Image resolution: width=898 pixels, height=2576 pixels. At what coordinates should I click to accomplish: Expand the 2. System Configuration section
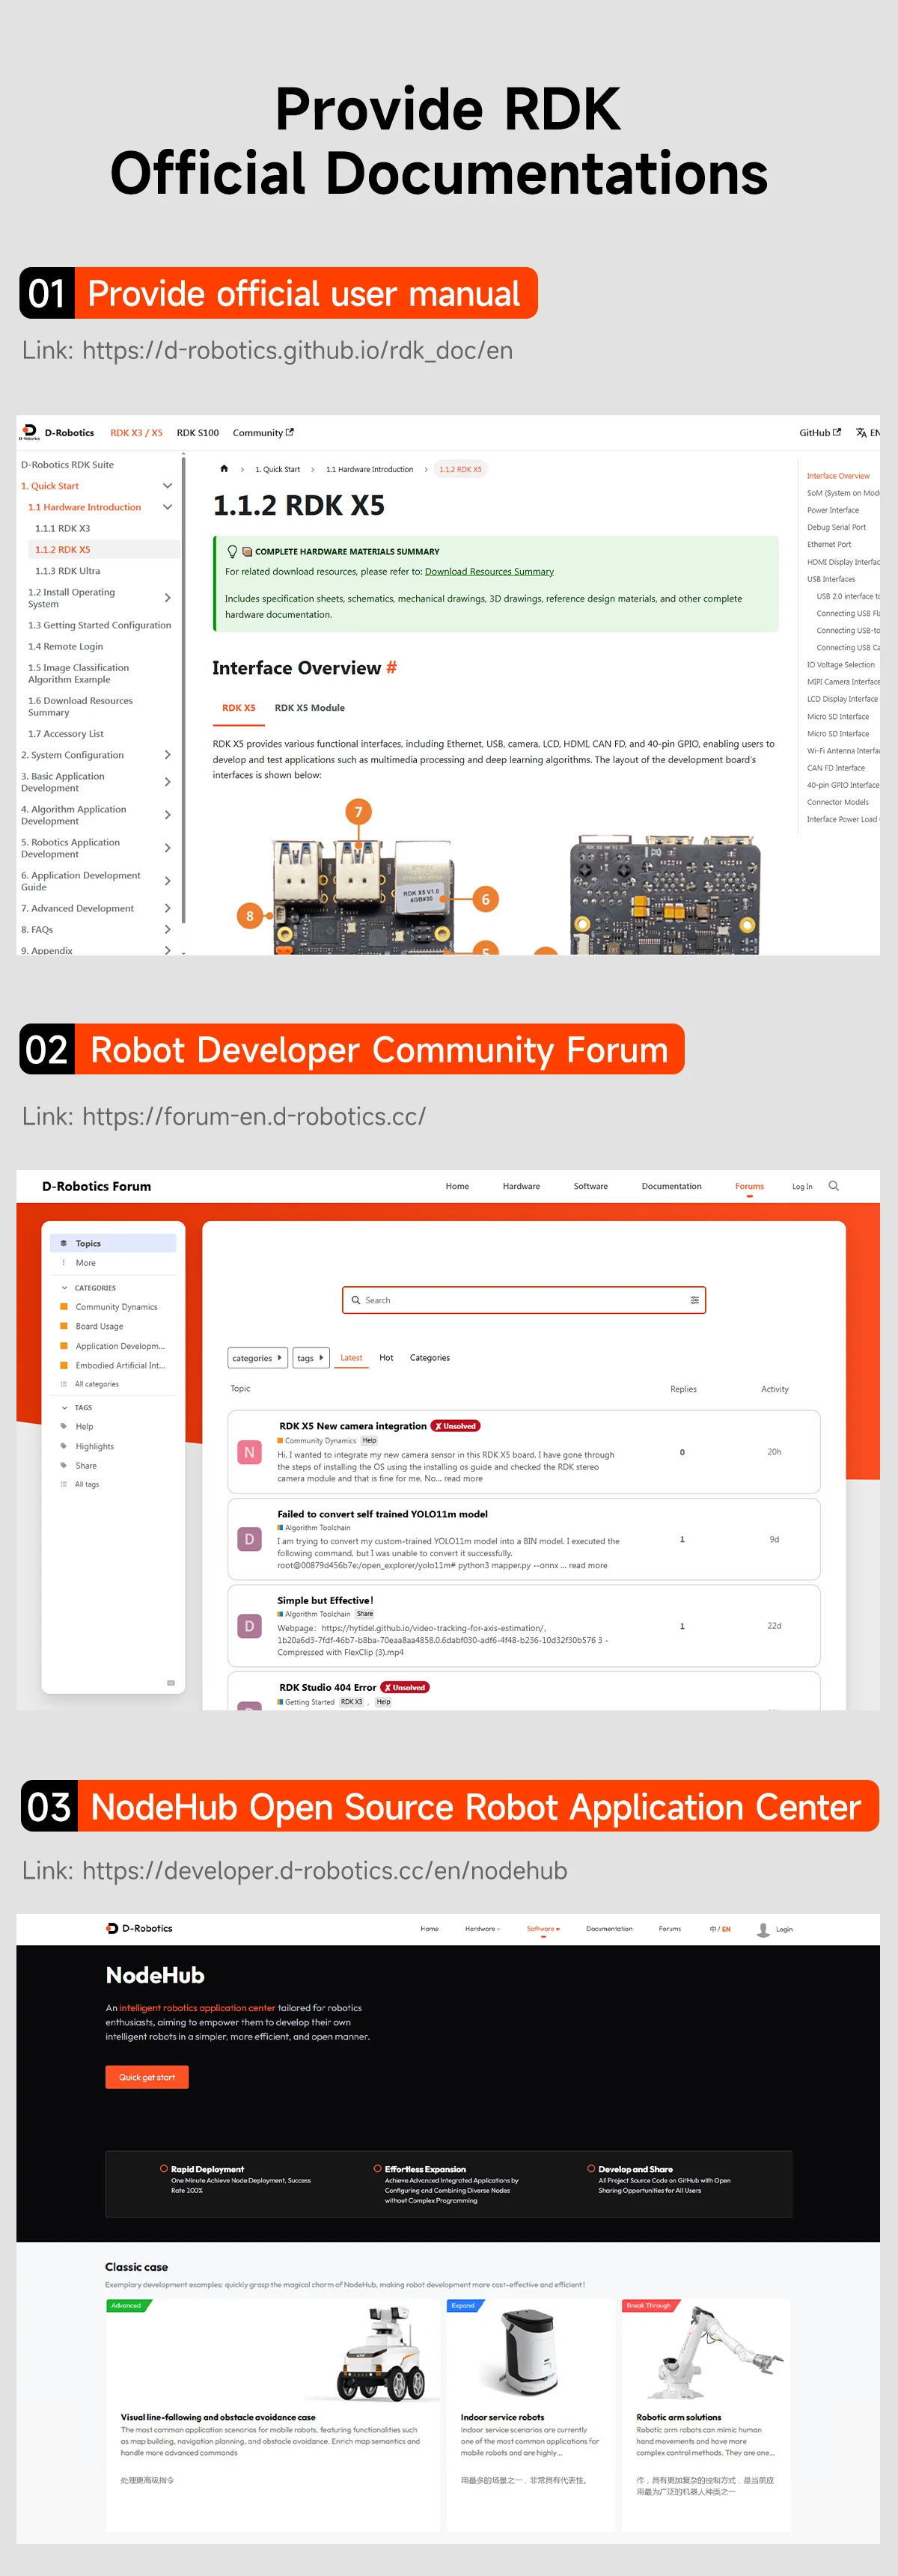[x=167, y=755]
